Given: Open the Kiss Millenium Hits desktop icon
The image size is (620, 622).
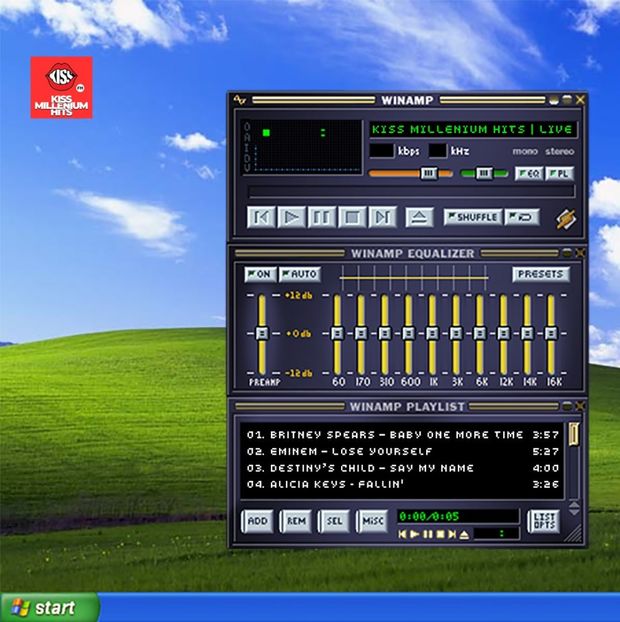Looking at the screenshot, I should 61,87.
